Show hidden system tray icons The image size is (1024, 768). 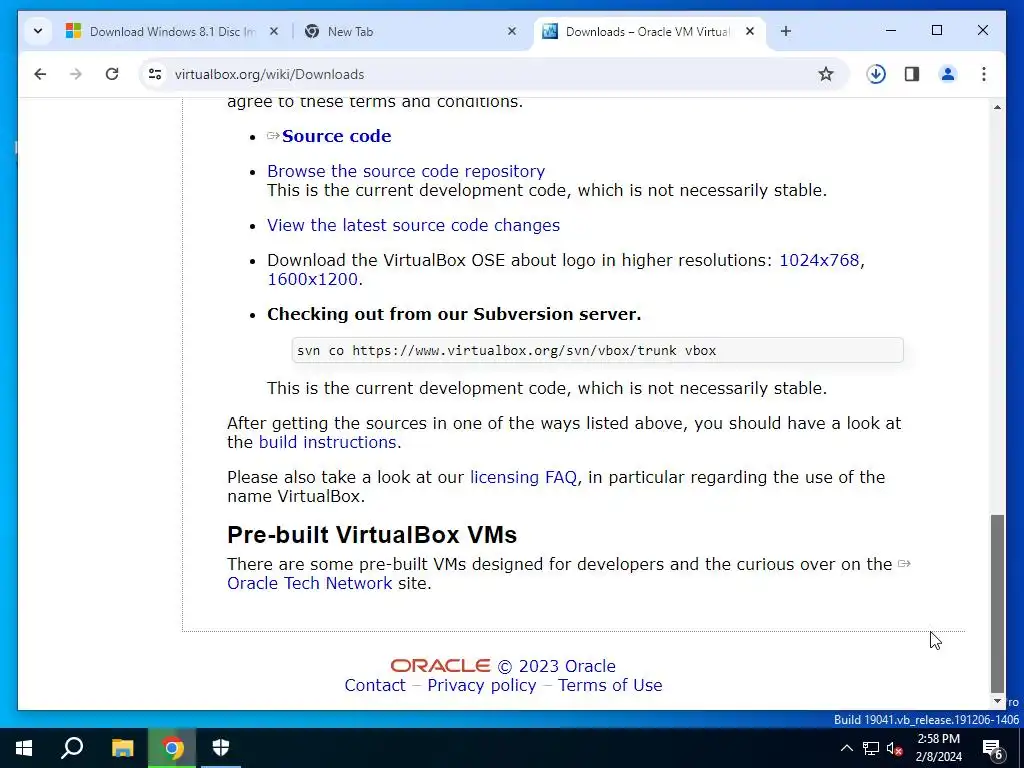click(x=846, y=748)
